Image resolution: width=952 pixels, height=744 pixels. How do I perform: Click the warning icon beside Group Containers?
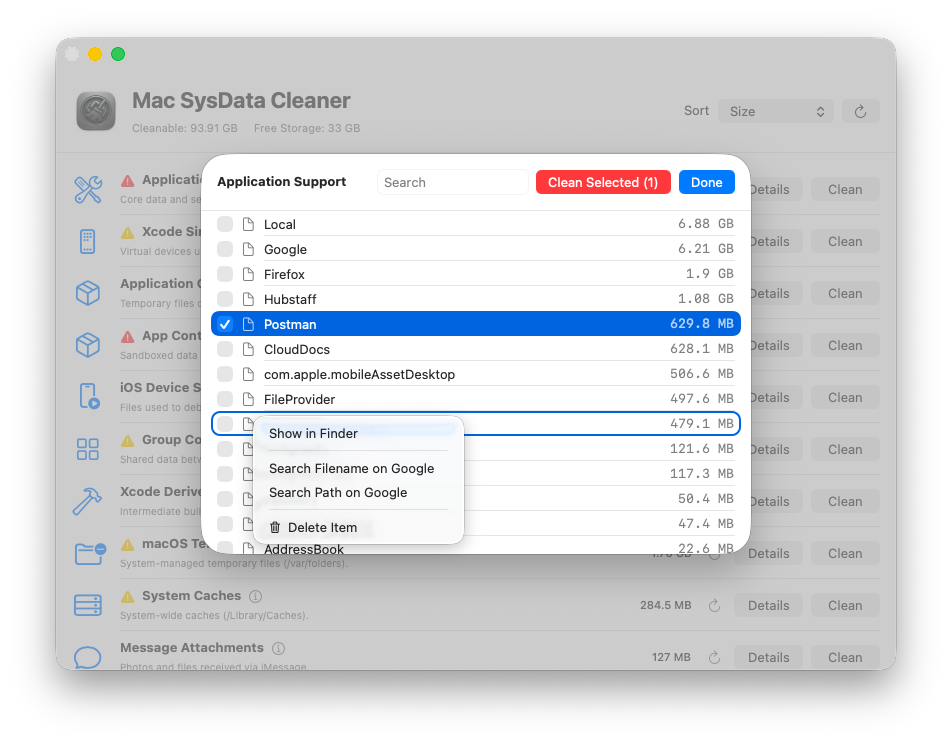(128, 440)
